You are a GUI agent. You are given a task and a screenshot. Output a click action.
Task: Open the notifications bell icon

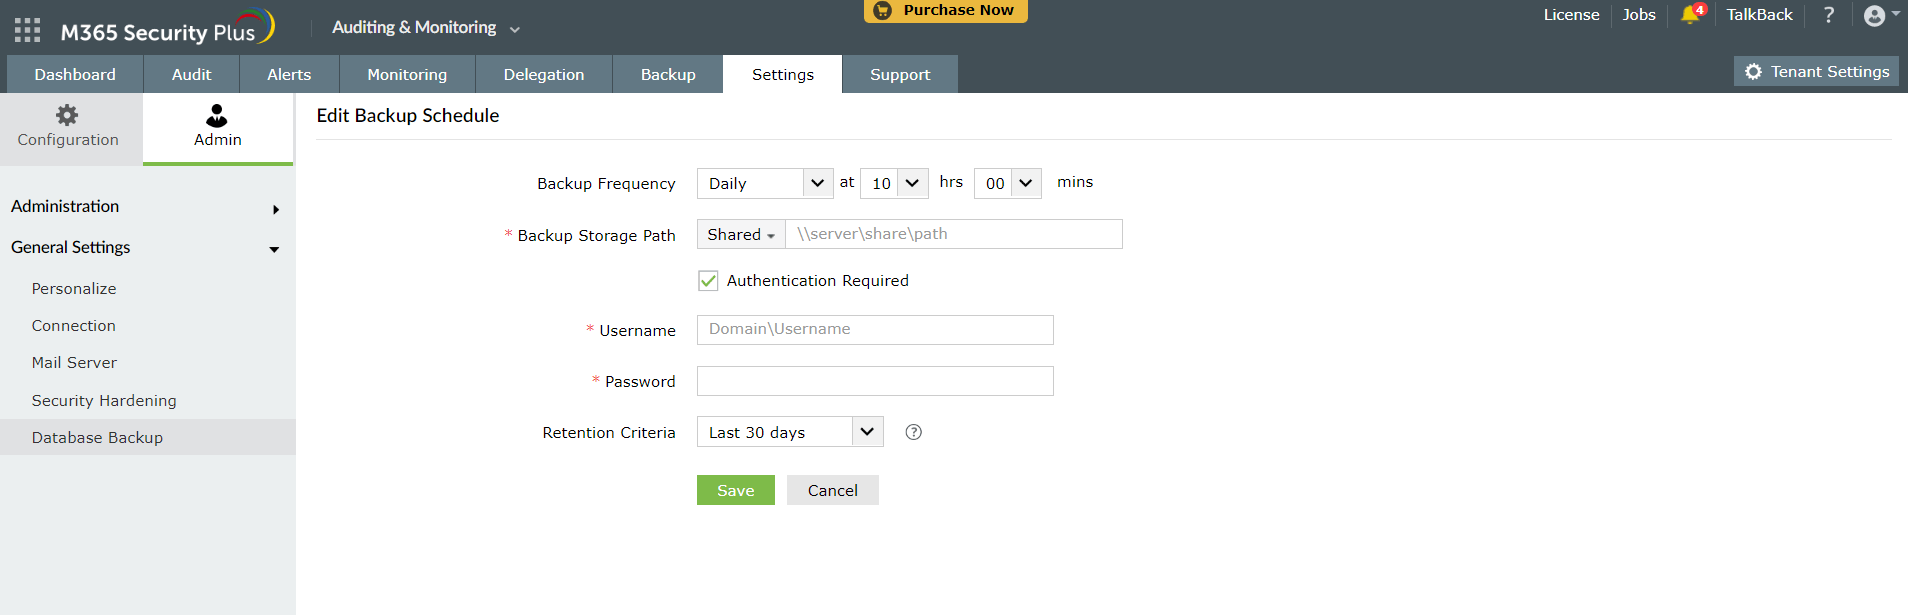coord(1692,14)
